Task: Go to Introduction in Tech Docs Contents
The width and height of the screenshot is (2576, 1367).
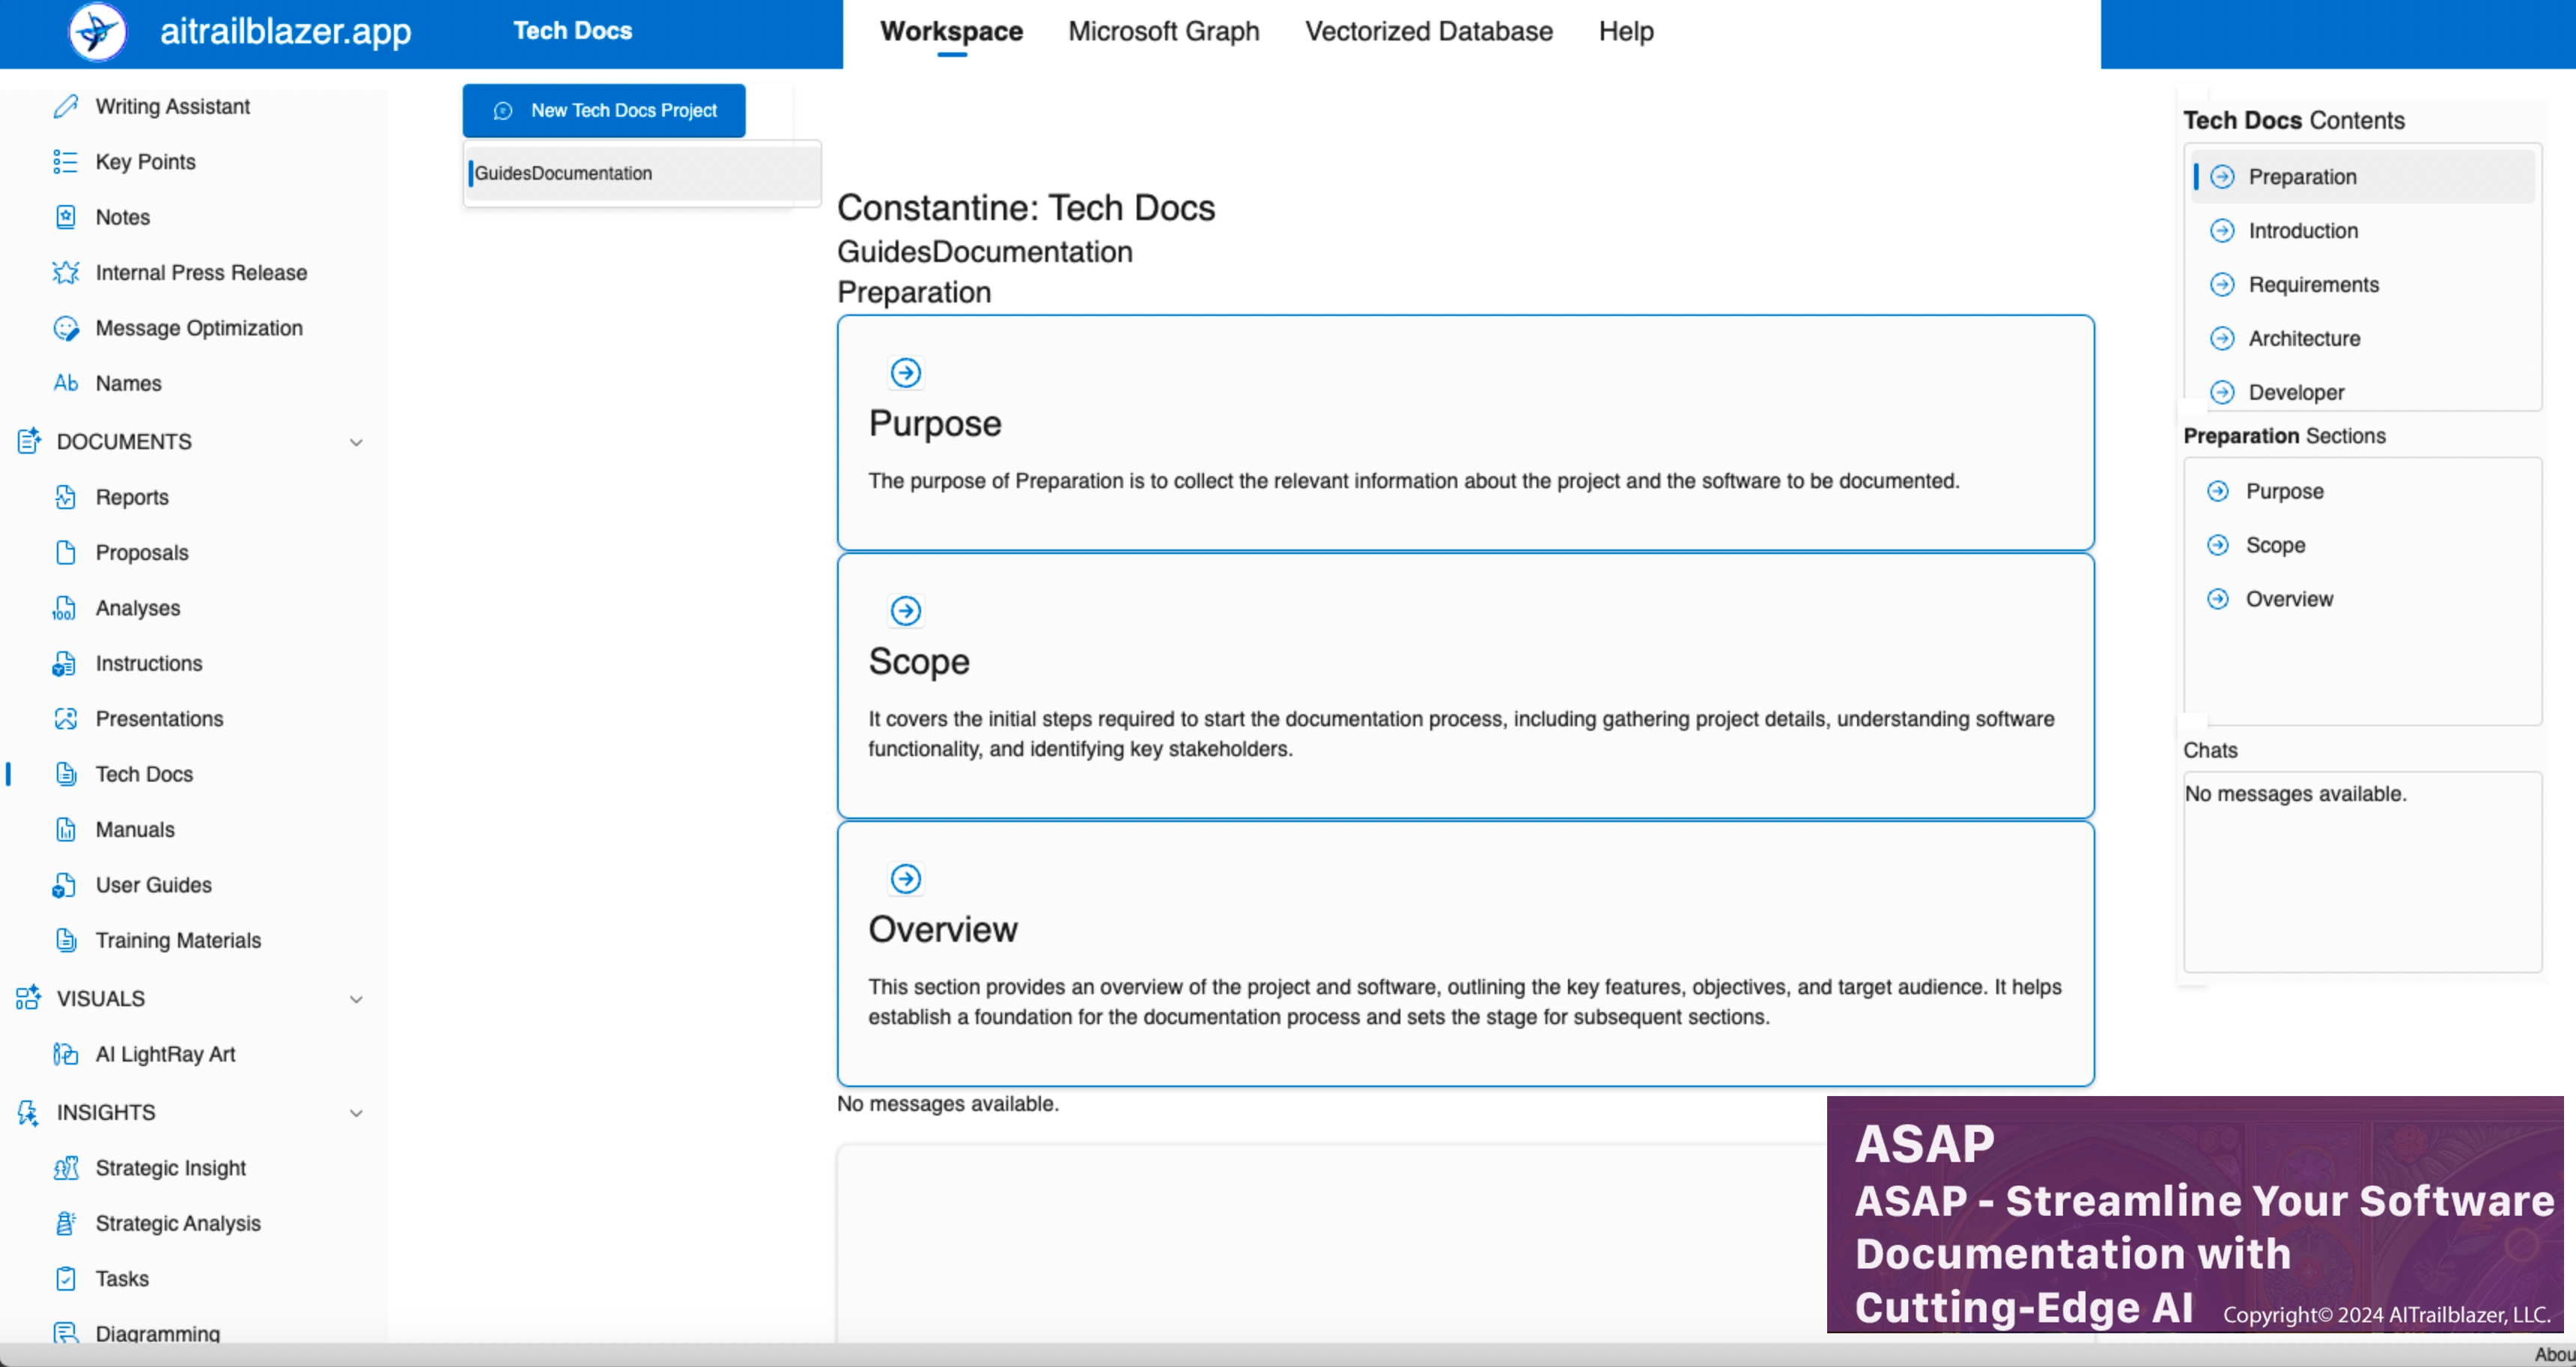Action: tap(2302, 231)
